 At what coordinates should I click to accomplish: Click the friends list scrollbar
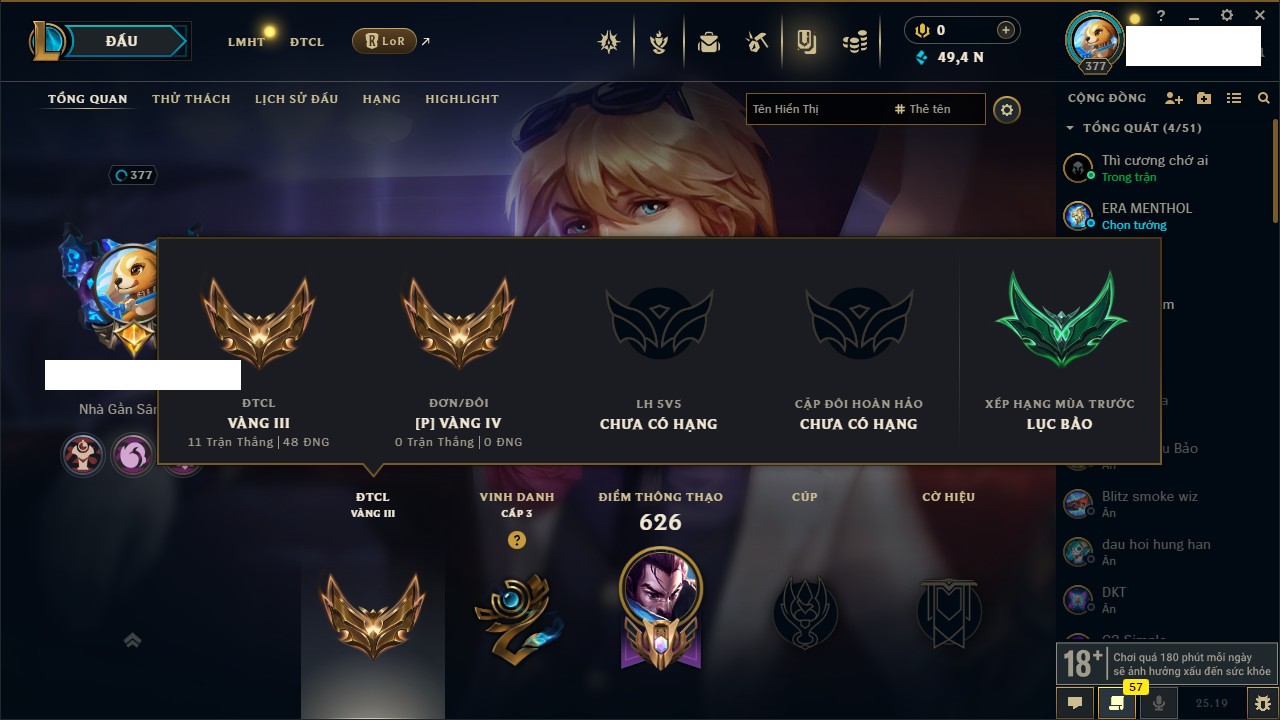[x=1276, y=170]
